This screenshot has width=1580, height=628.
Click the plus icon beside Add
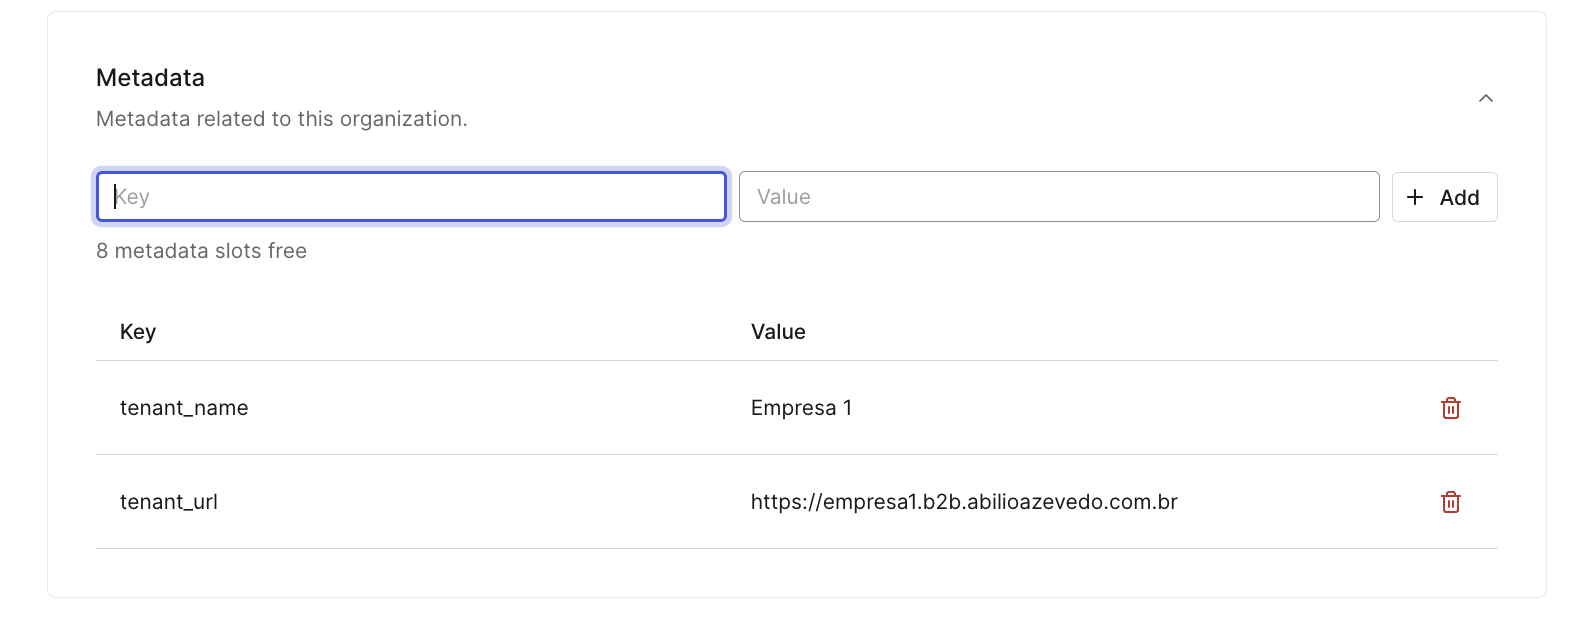[1415, 197]
